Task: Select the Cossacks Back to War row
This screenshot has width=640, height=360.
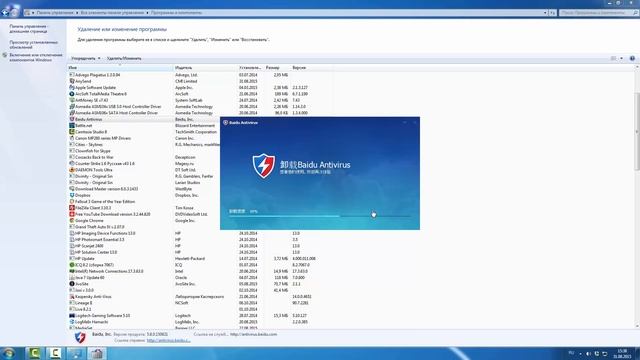Action: coord(144,157)
